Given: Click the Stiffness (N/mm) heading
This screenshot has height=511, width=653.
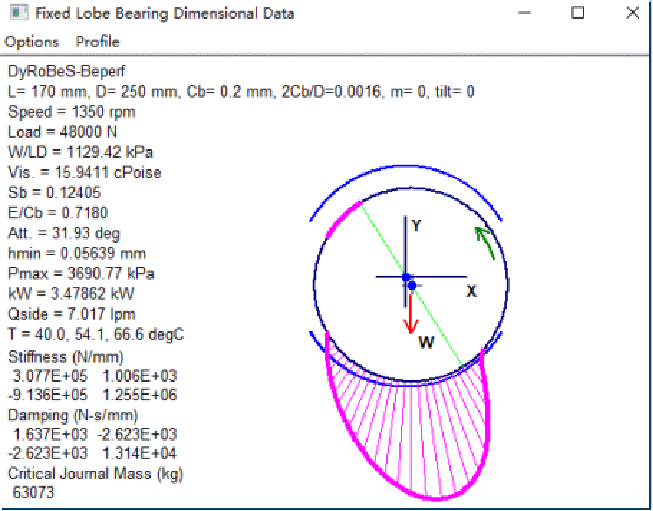Looking at the screenshot, I should [x=67, y=356].
